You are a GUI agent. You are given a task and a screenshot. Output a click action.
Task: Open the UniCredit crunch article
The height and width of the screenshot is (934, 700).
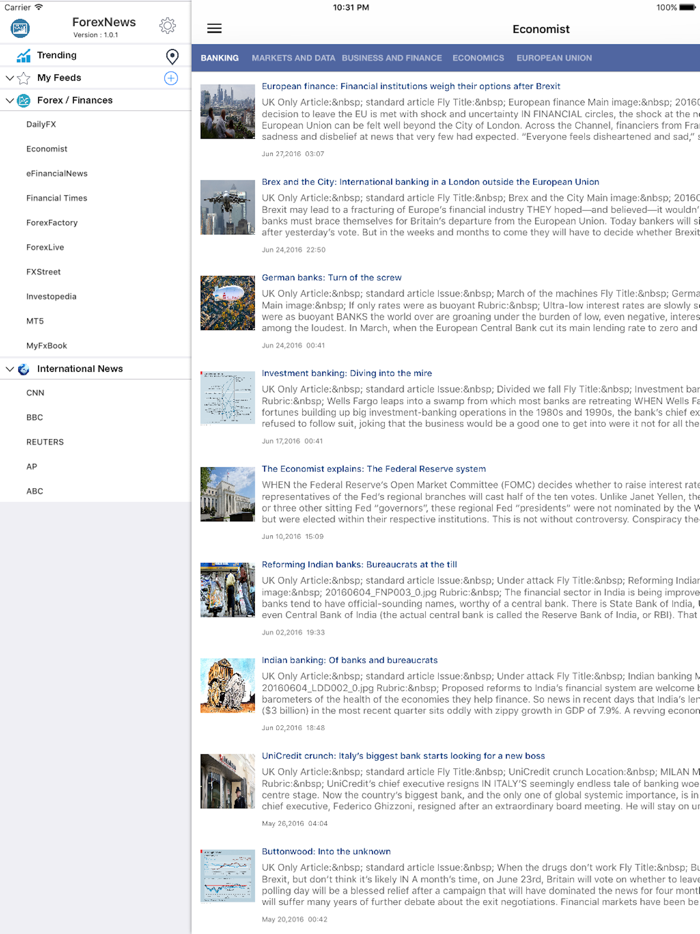tap(403, 756)
